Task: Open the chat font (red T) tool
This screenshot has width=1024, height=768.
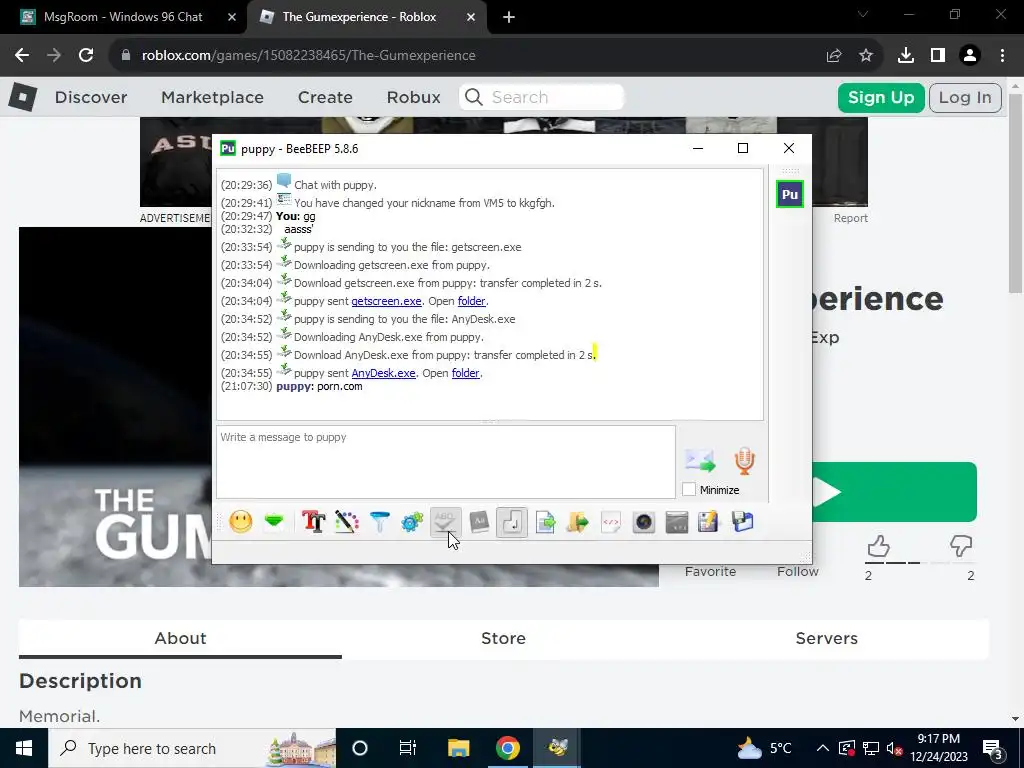Action: [313, 522]
